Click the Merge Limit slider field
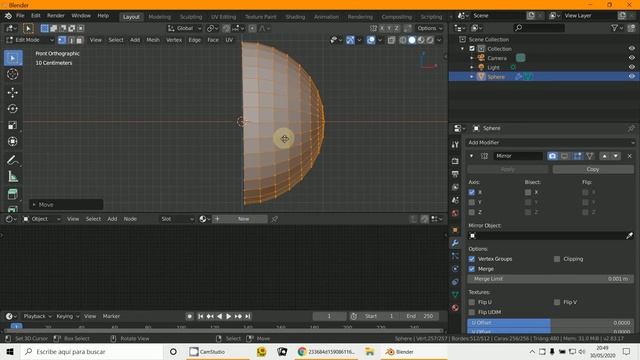The height and width of the screenshot is (360, 640). point(551,279)
